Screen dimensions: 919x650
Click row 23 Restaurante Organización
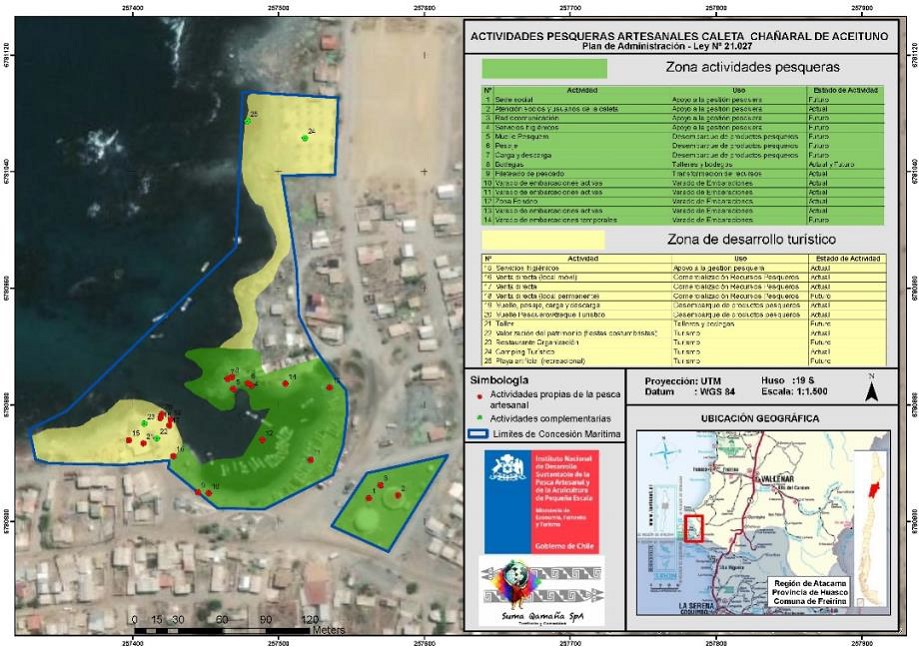pyautogui.click(x=684, y=342)
